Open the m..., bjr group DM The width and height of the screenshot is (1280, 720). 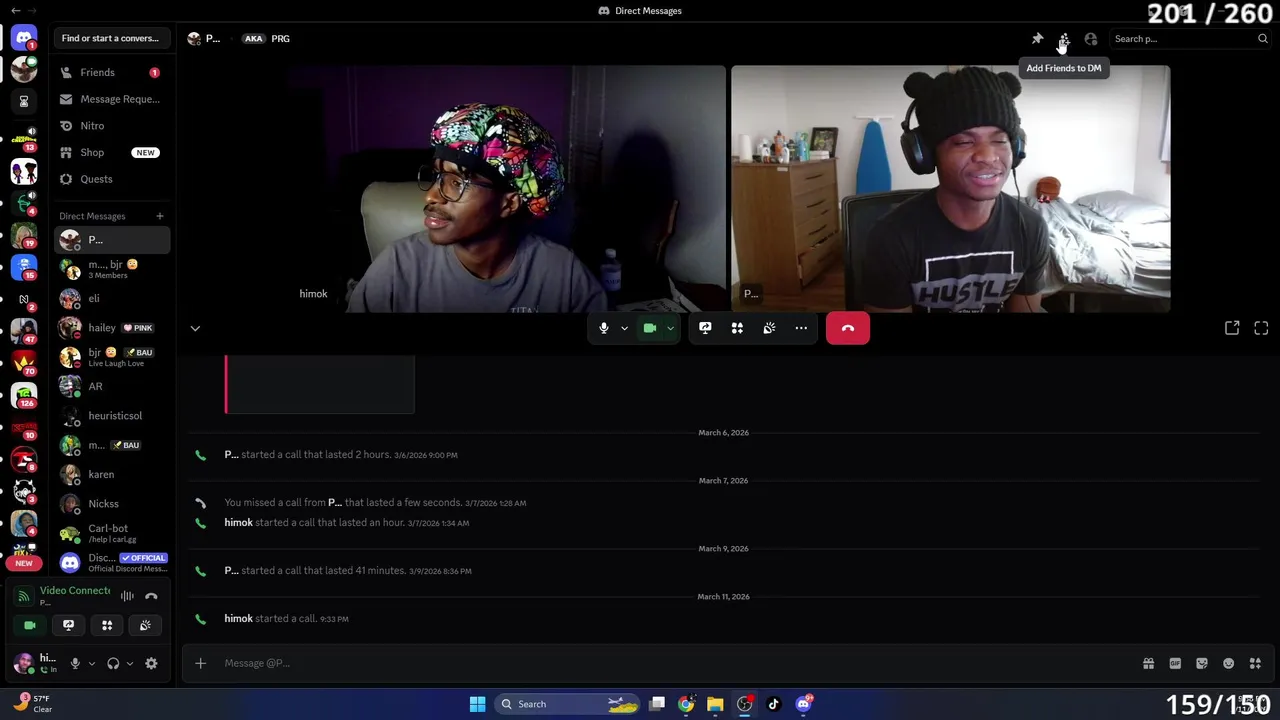111,269
